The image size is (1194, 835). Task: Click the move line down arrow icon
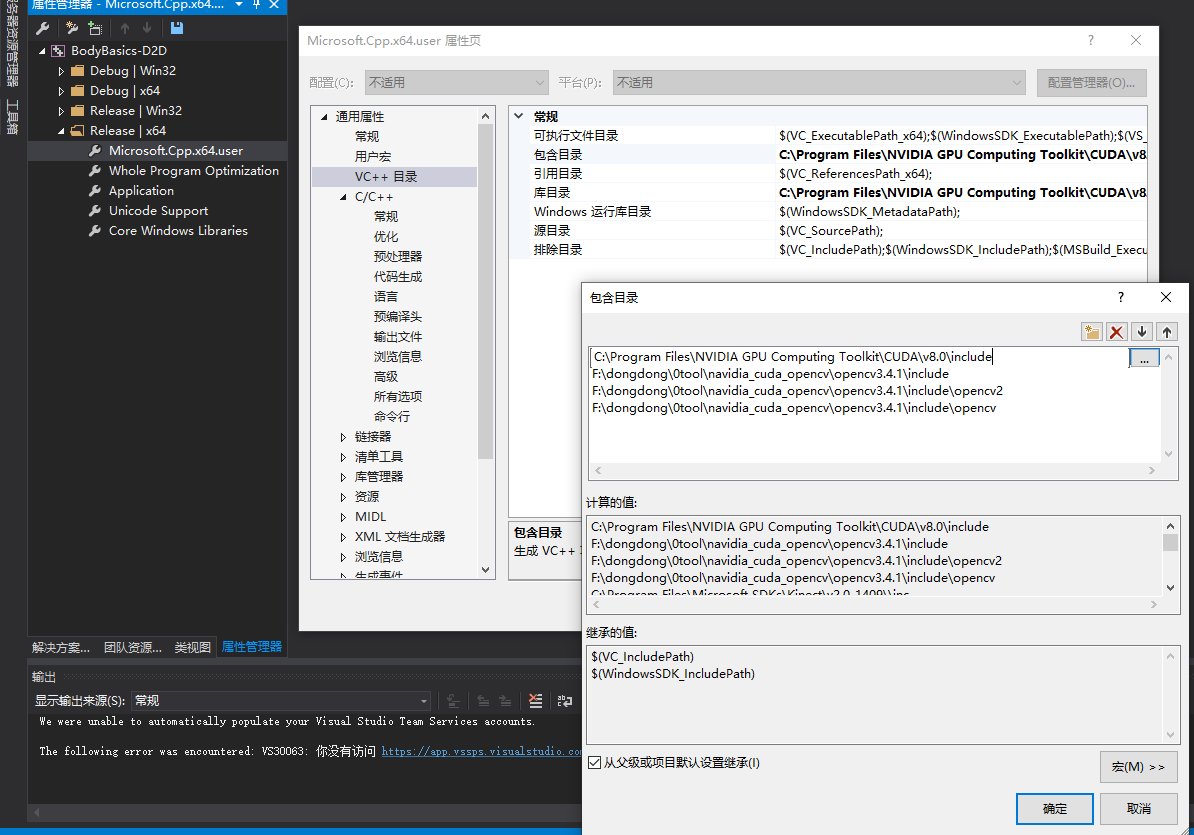pos(1141,332)
